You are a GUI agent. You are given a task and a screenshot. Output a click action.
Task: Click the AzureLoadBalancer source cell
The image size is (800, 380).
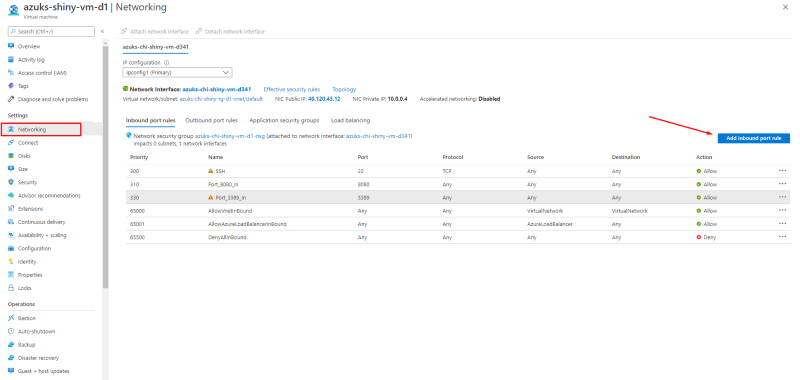pos(549,224)
